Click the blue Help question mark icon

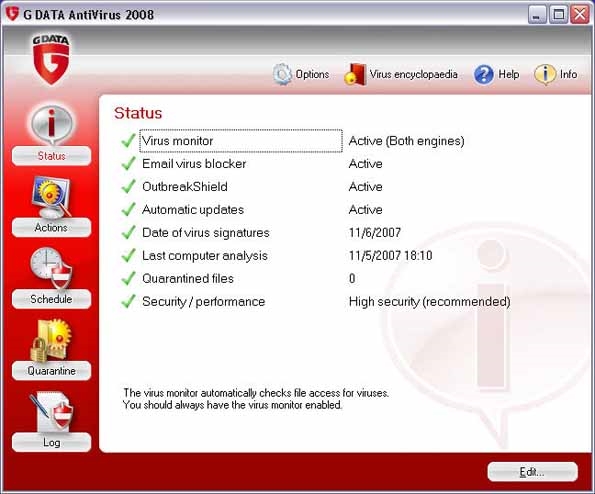pos(484,74)
